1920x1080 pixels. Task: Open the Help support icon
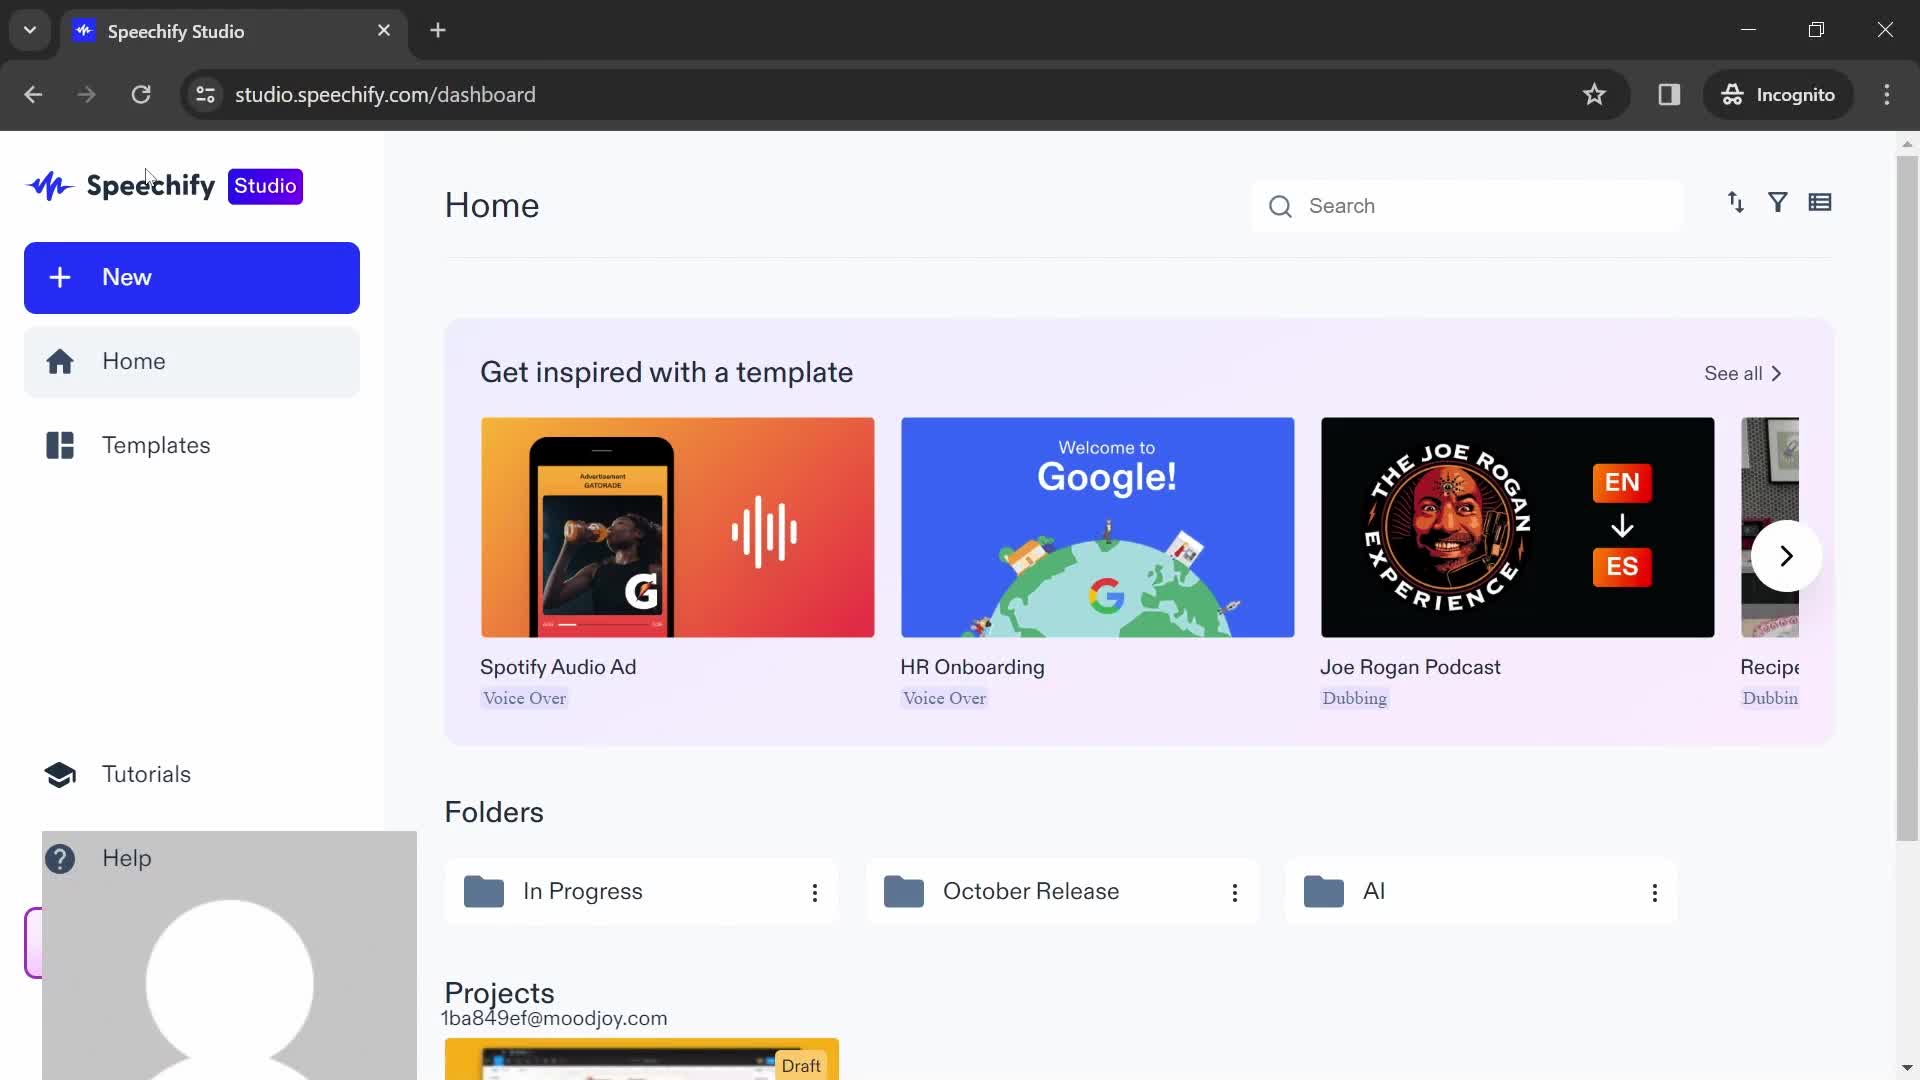pyautogui.click(x=59, y=858)
